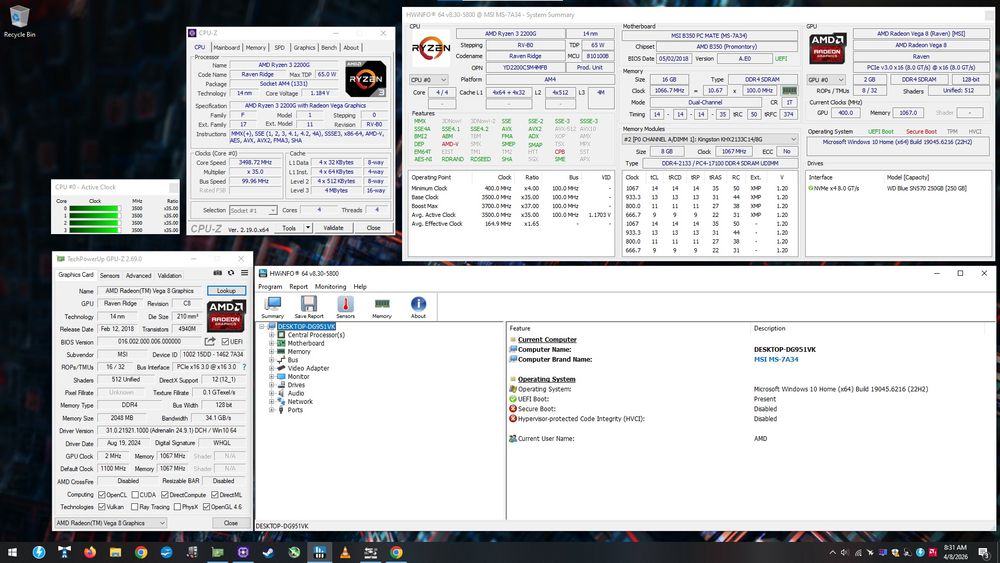Expand Central Processor(s) tree node
1000x563 pixels.
(272, 335)
